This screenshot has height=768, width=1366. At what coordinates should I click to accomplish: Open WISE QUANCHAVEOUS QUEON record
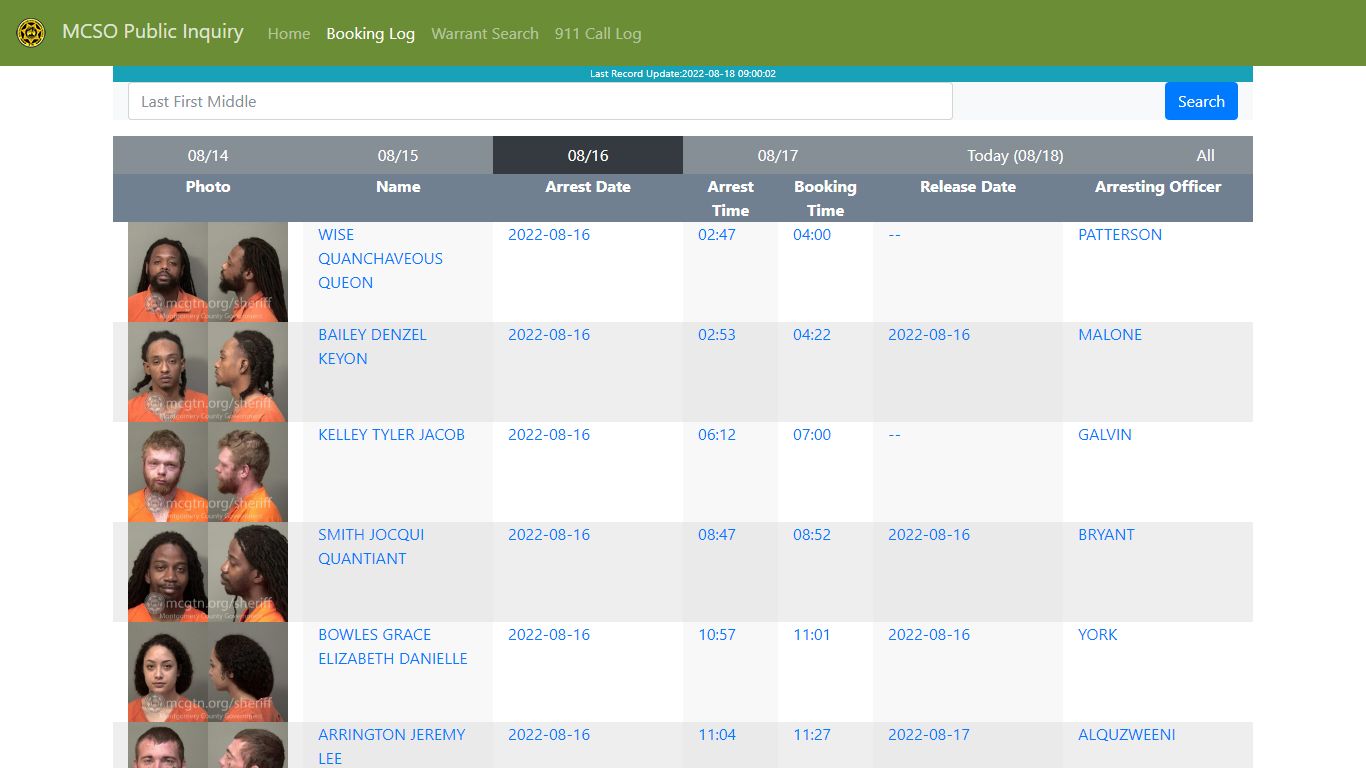coord(380,258)
